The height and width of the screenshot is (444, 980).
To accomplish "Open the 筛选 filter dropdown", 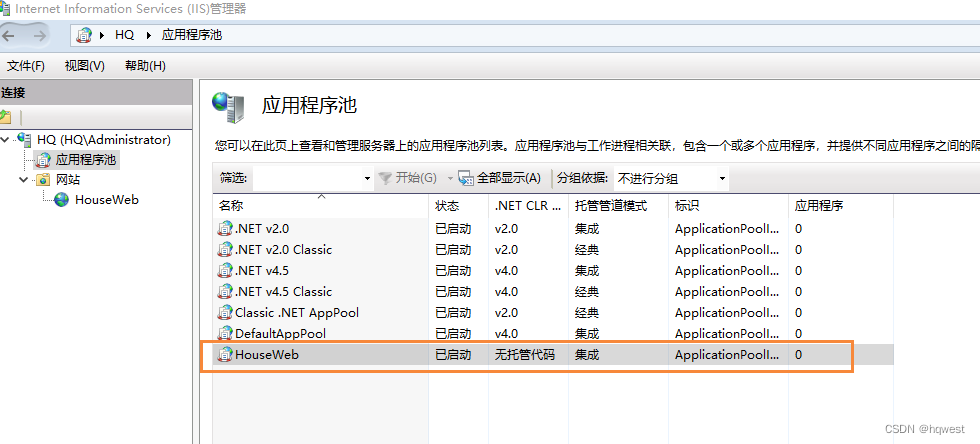I will pos(368,179).
